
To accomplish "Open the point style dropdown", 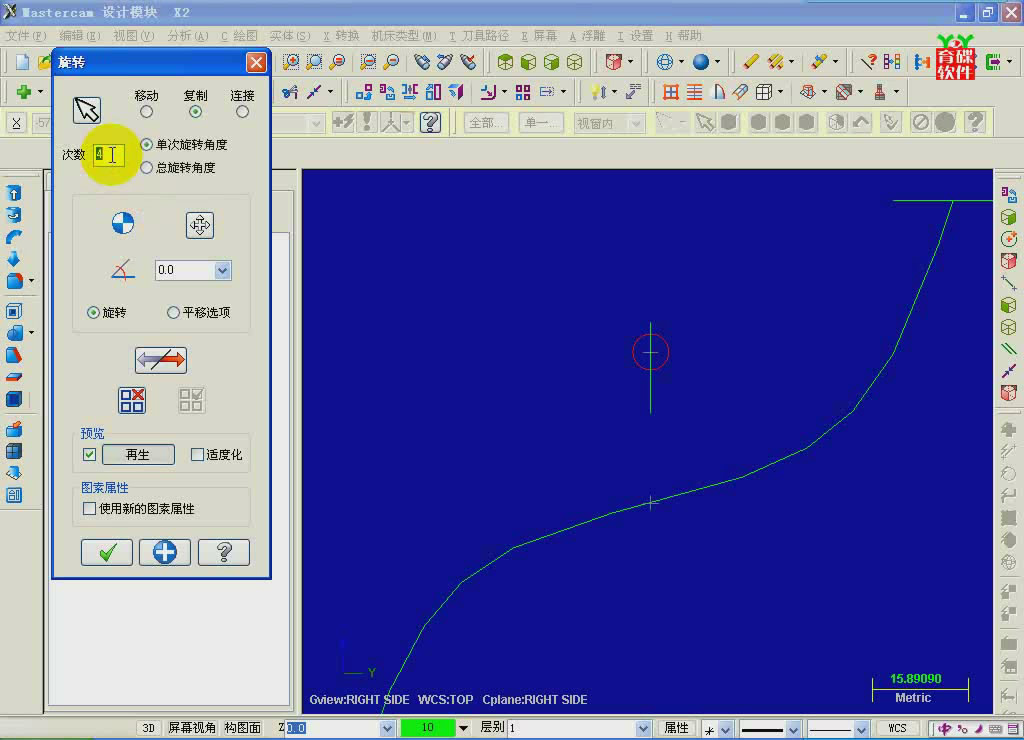I will coord(725,730).
